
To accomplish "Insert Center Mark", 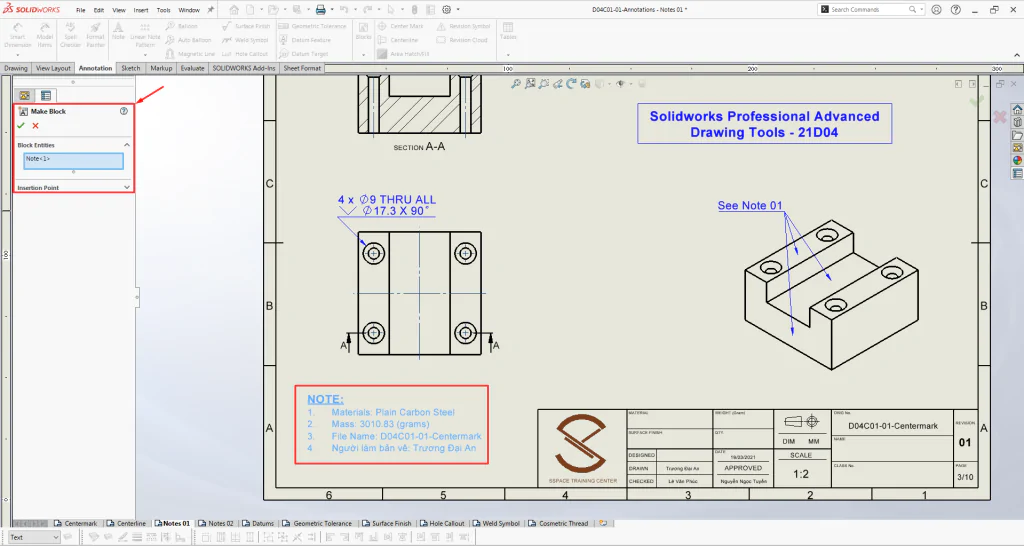I will tap(401, 26).
